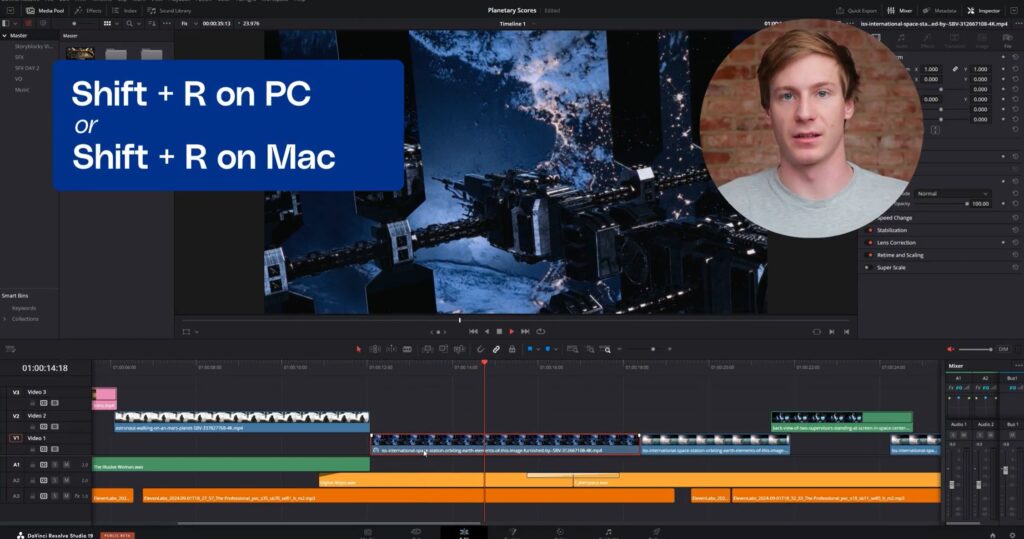Open the Metadata panel

pyautogui.click(x=939, y=10)
